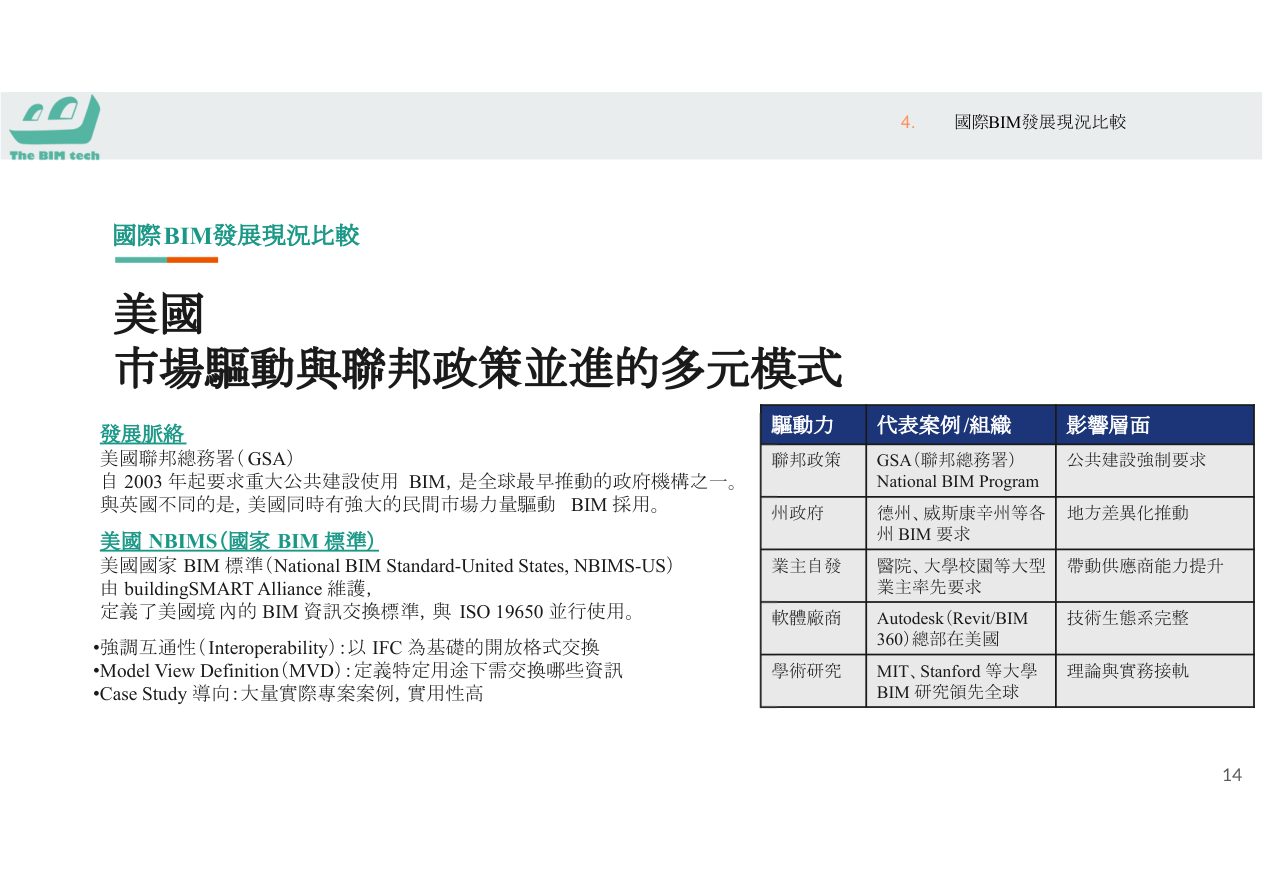The image size is (1263, 893).
Task: Click cell Autodesk(Revit/BIM 360)總部在美國
Action: [960, 628]
